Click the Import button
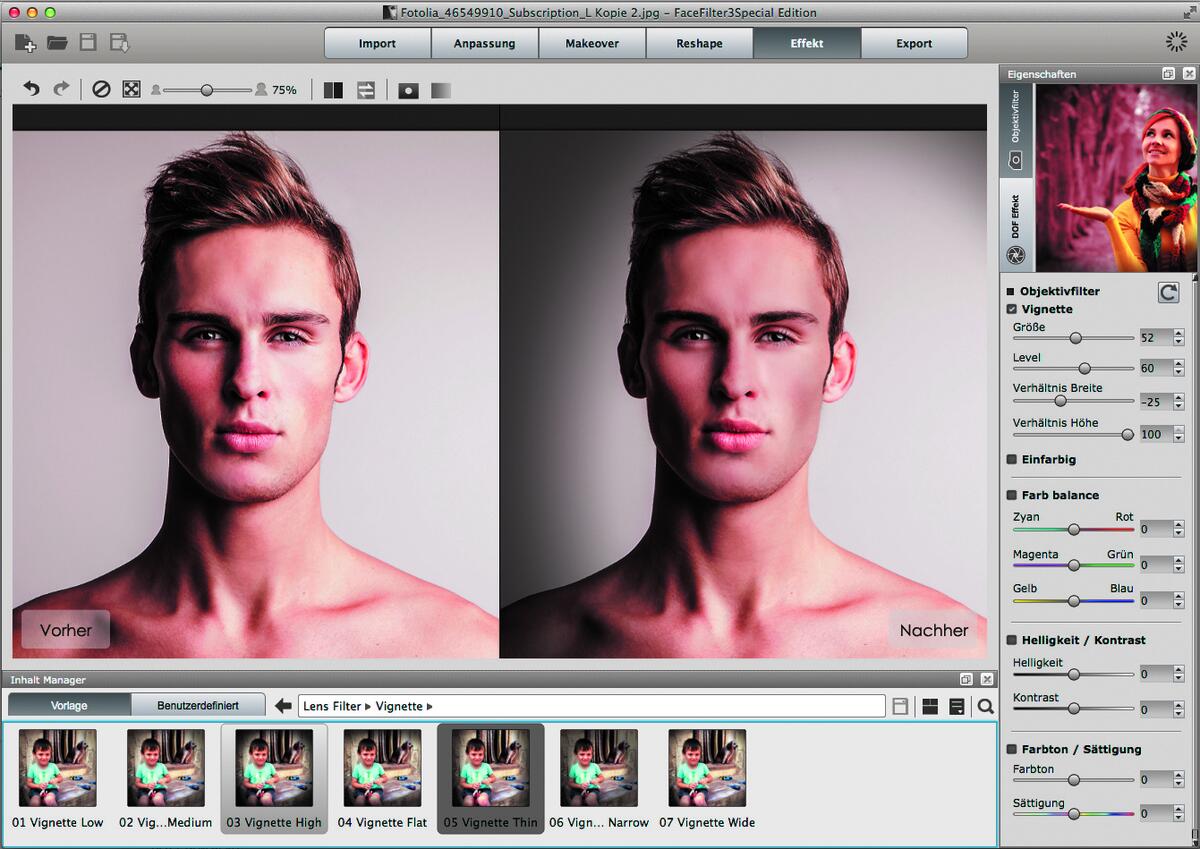Image resolution: width=1200 pixels, height=849 pixels. point(377,42)
